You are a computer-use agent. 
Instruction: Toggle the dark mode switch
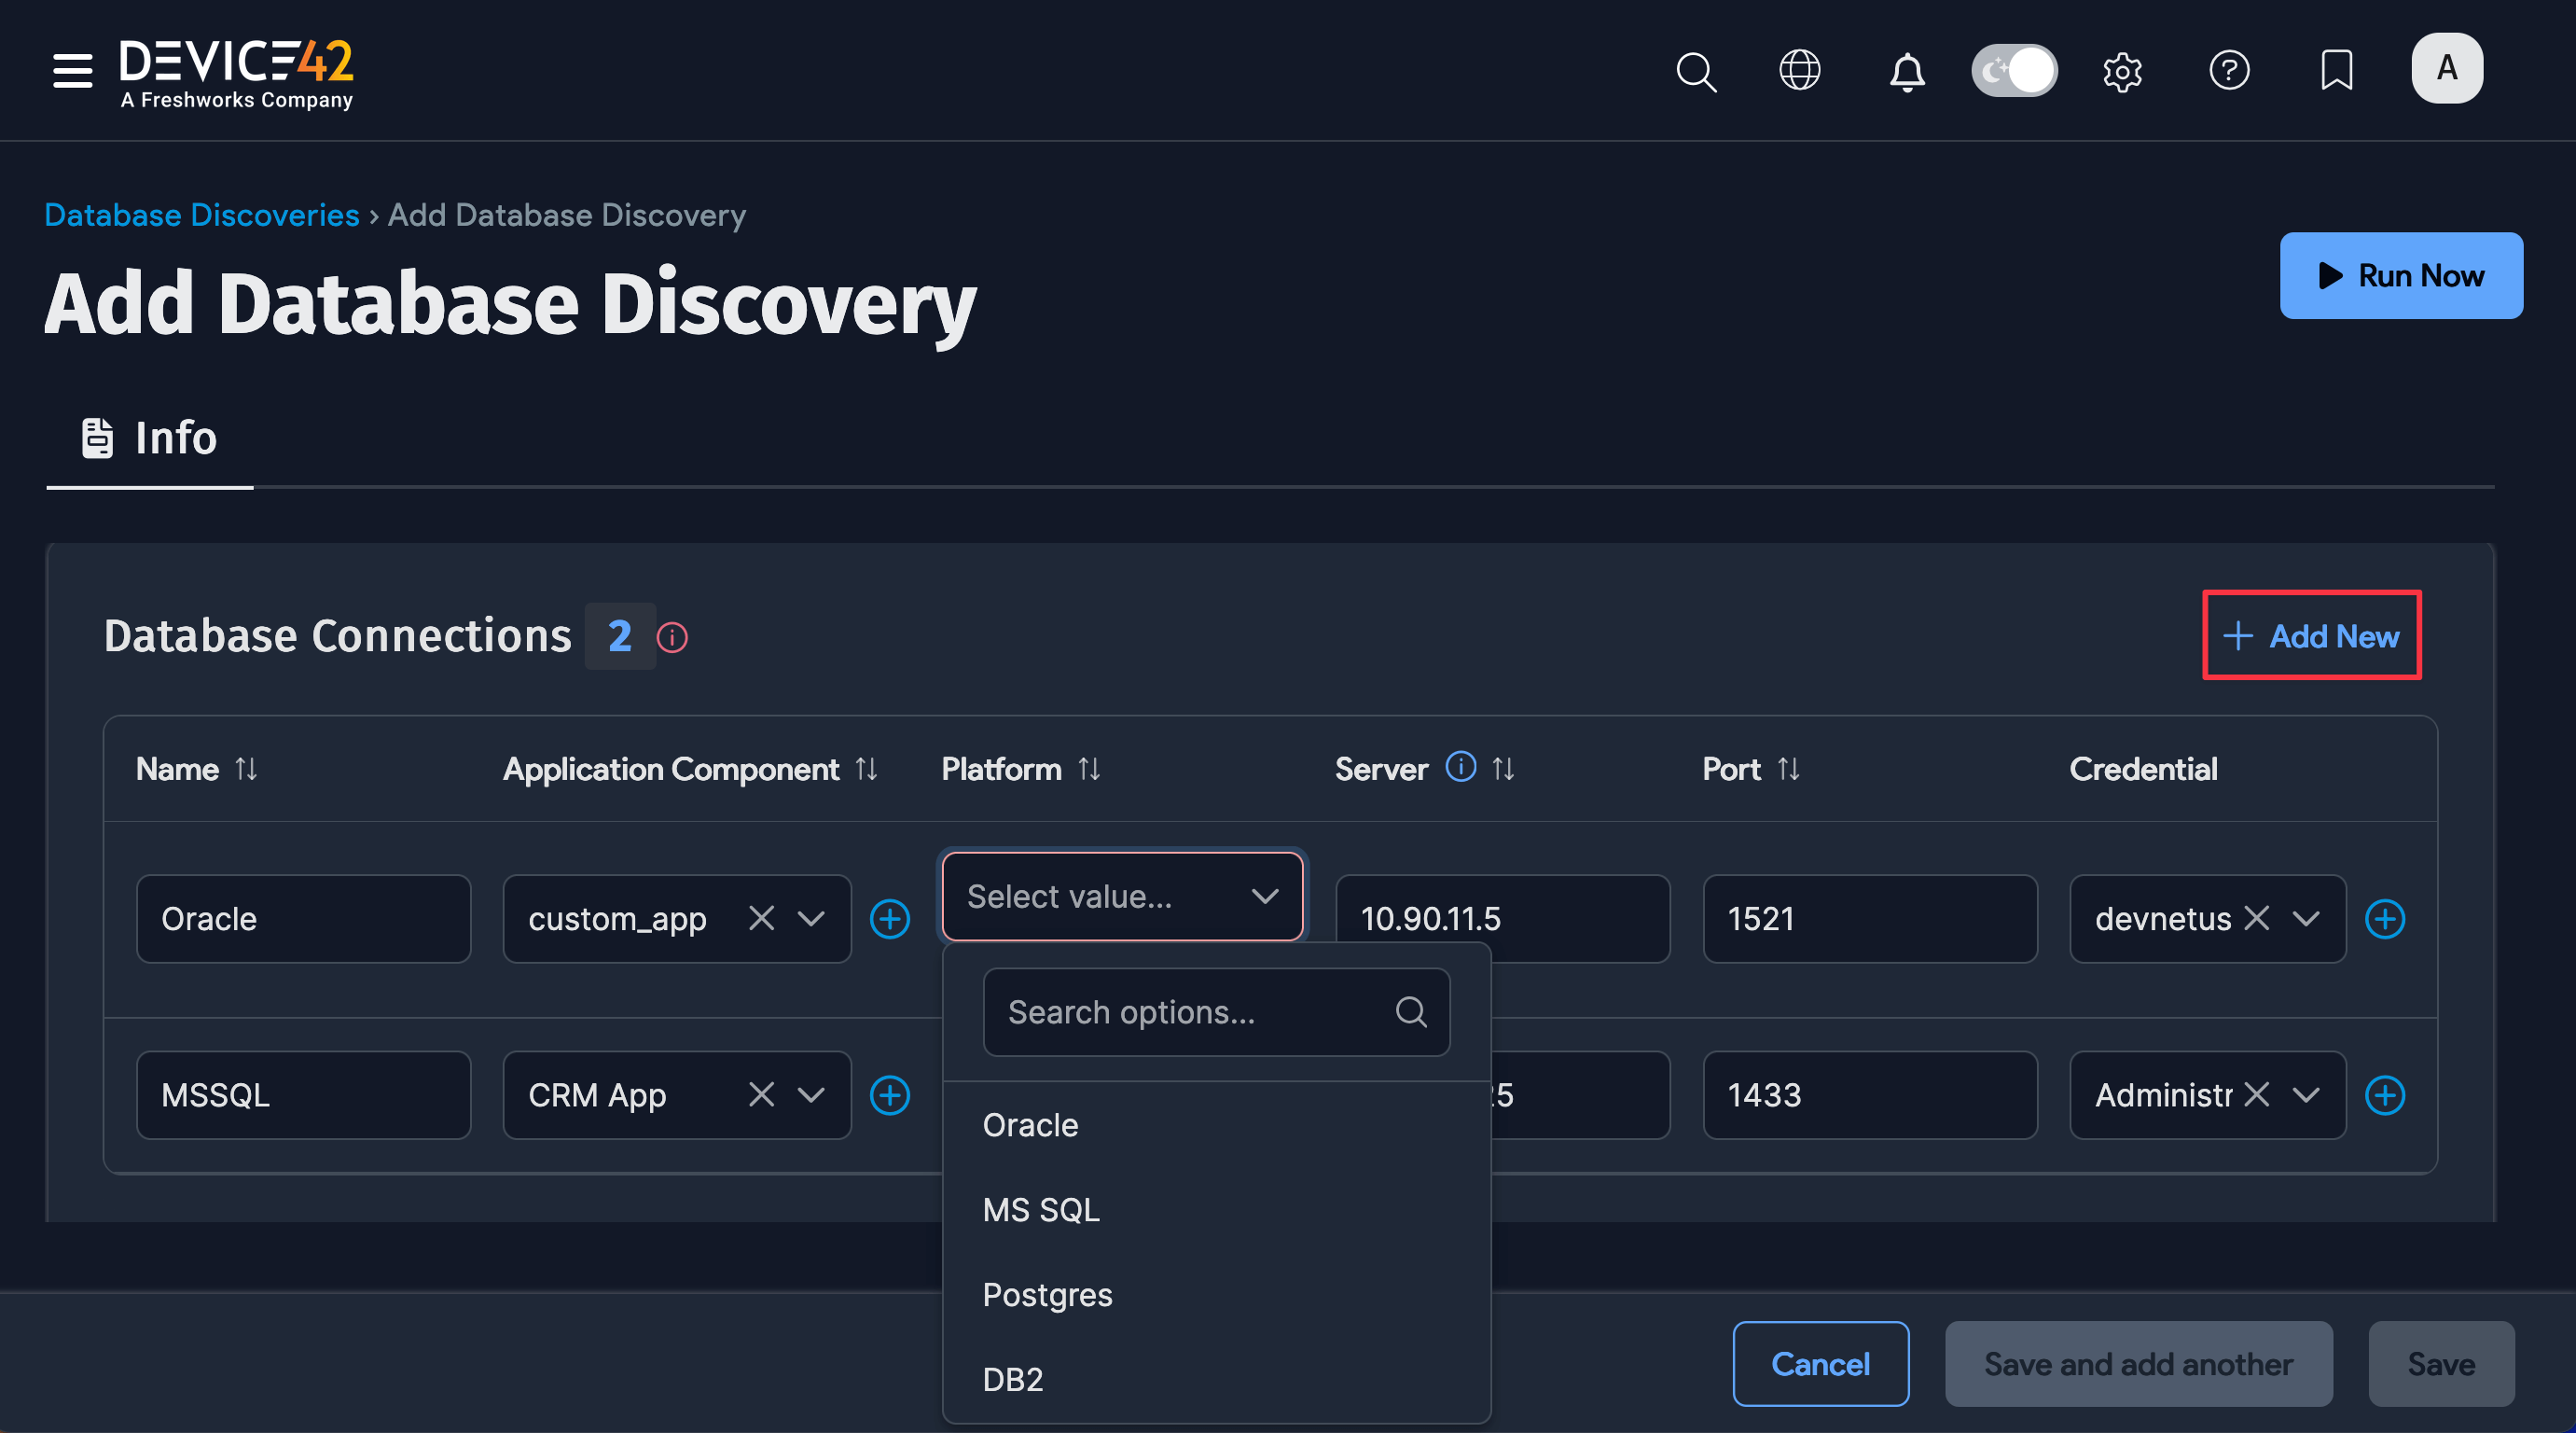(2014, 70)
